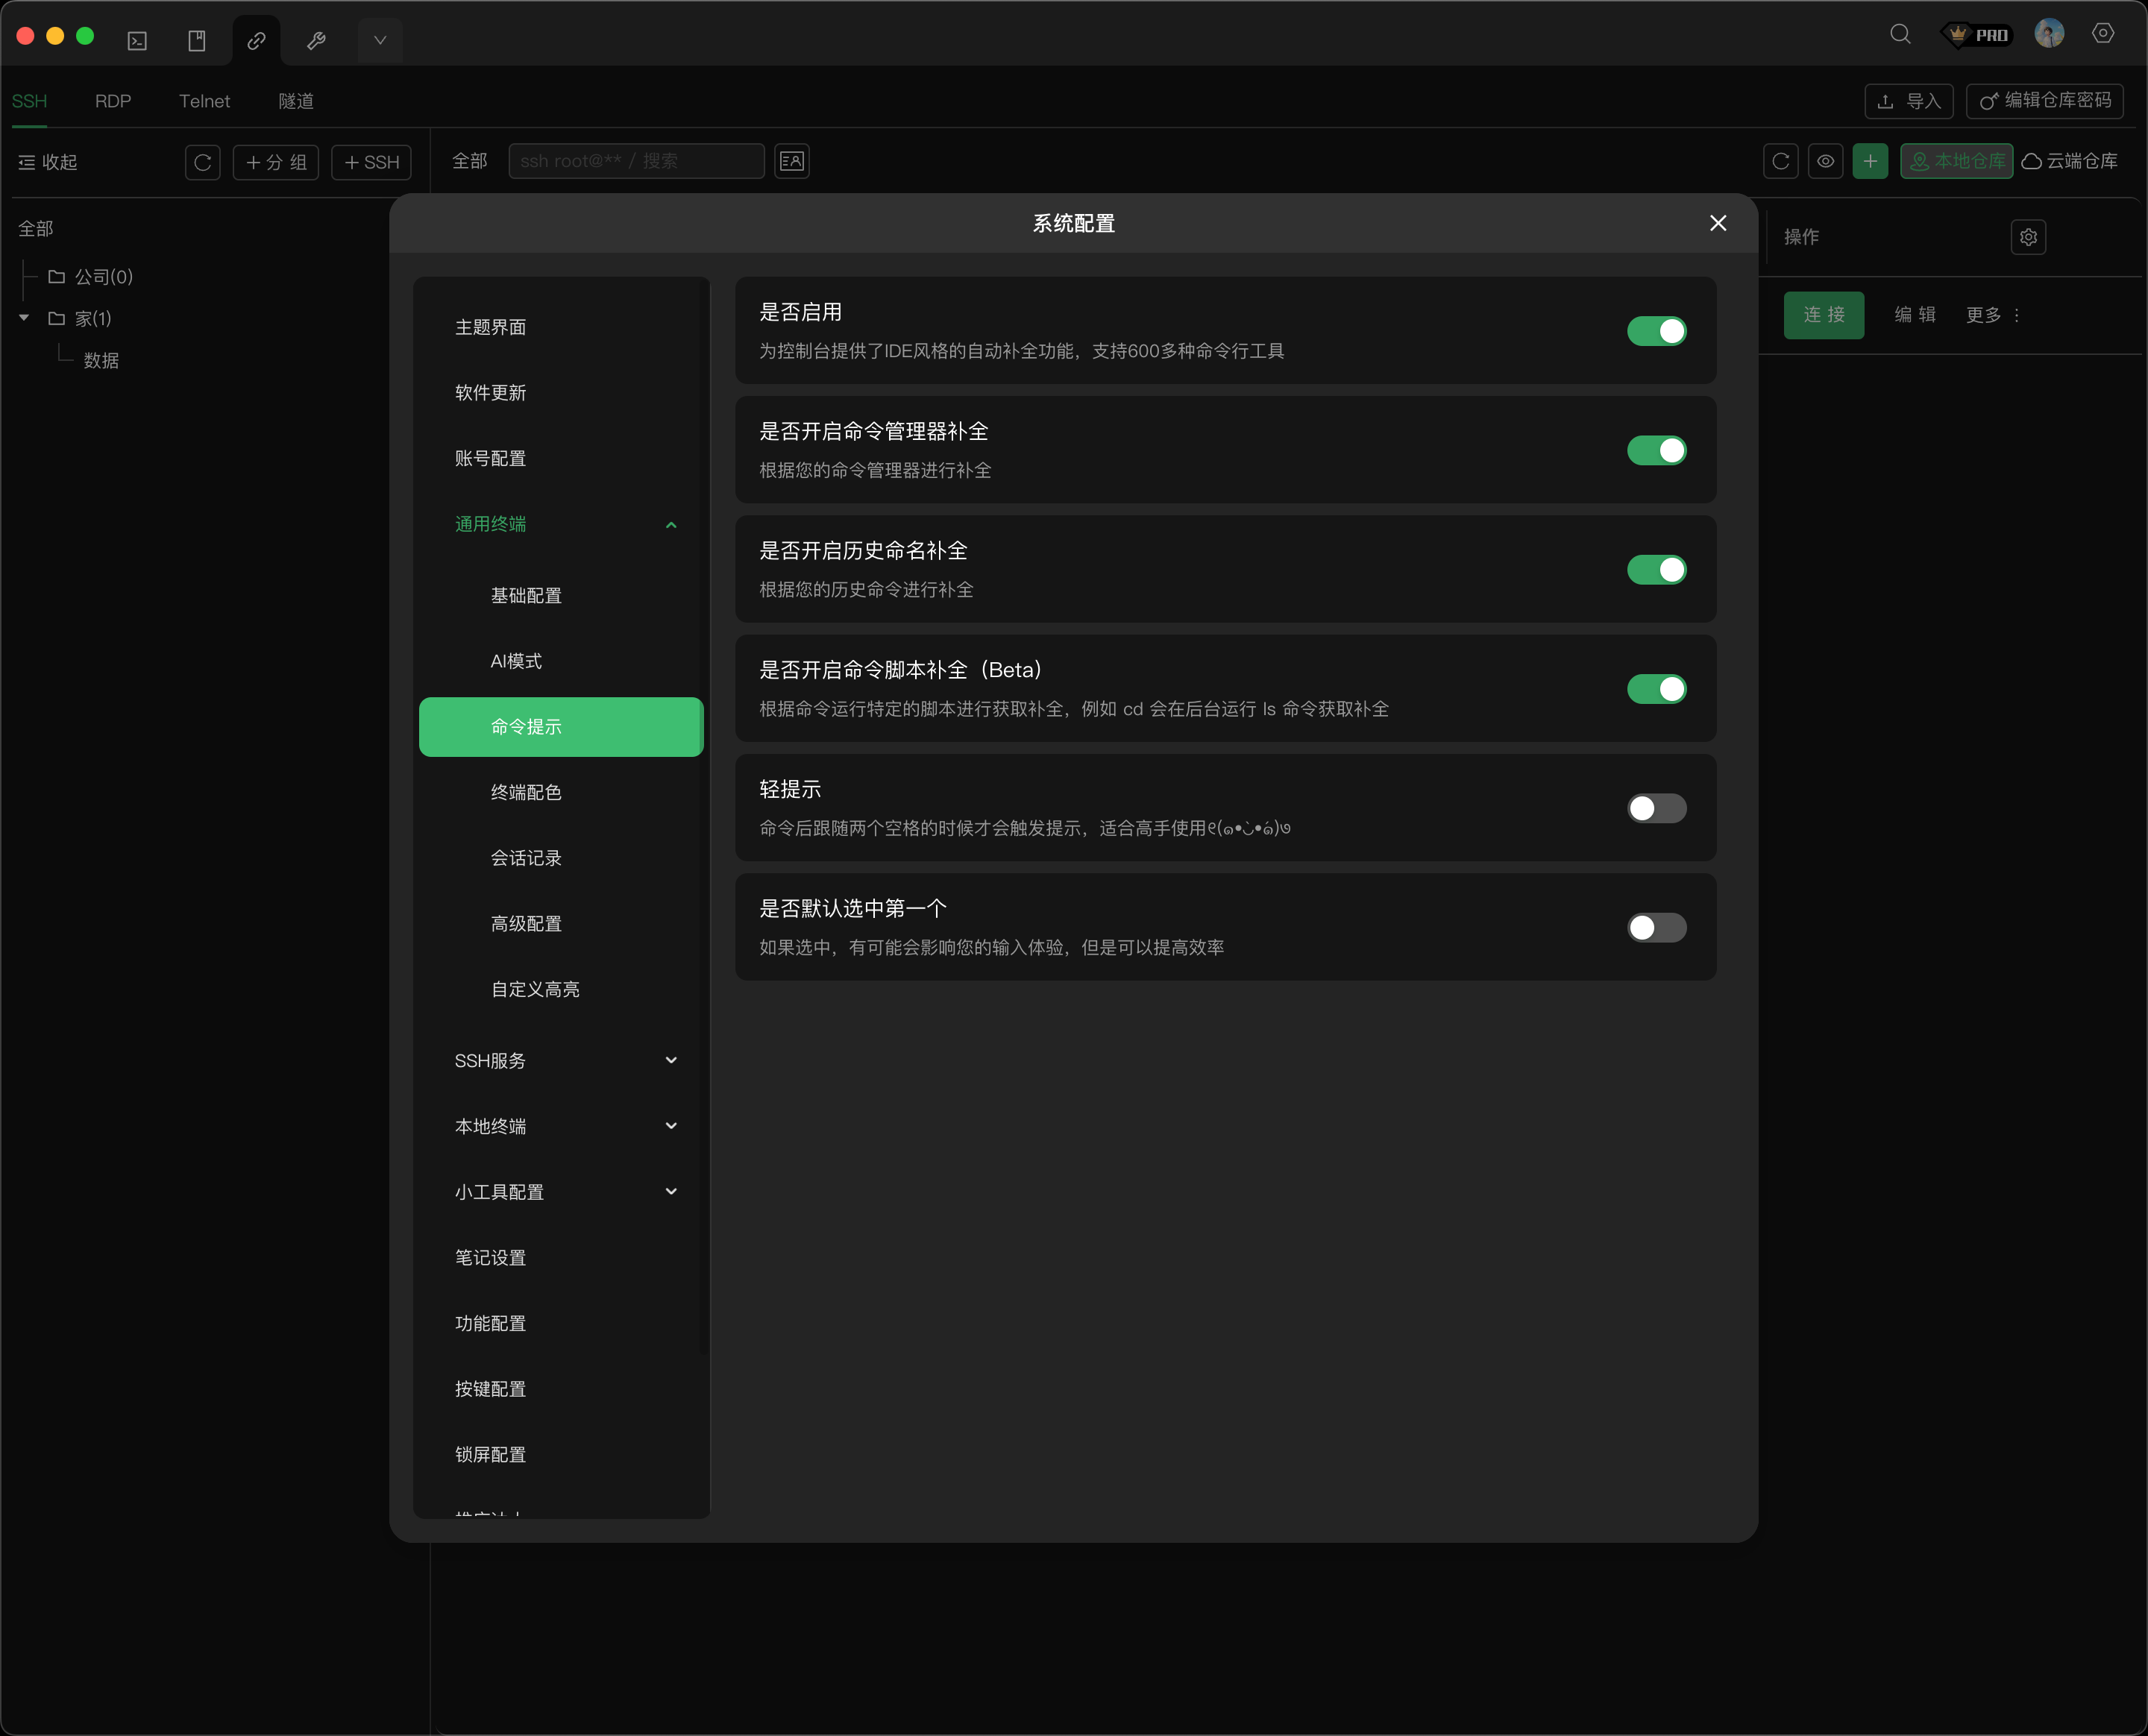Open the keyboard filter icon beside the search box
2148x1736 pixels.
[x=791, y=161]
